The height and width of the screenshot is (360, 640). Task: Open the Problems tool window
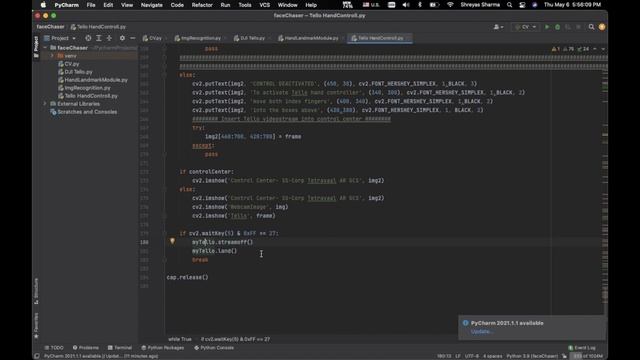click(85, 348)
